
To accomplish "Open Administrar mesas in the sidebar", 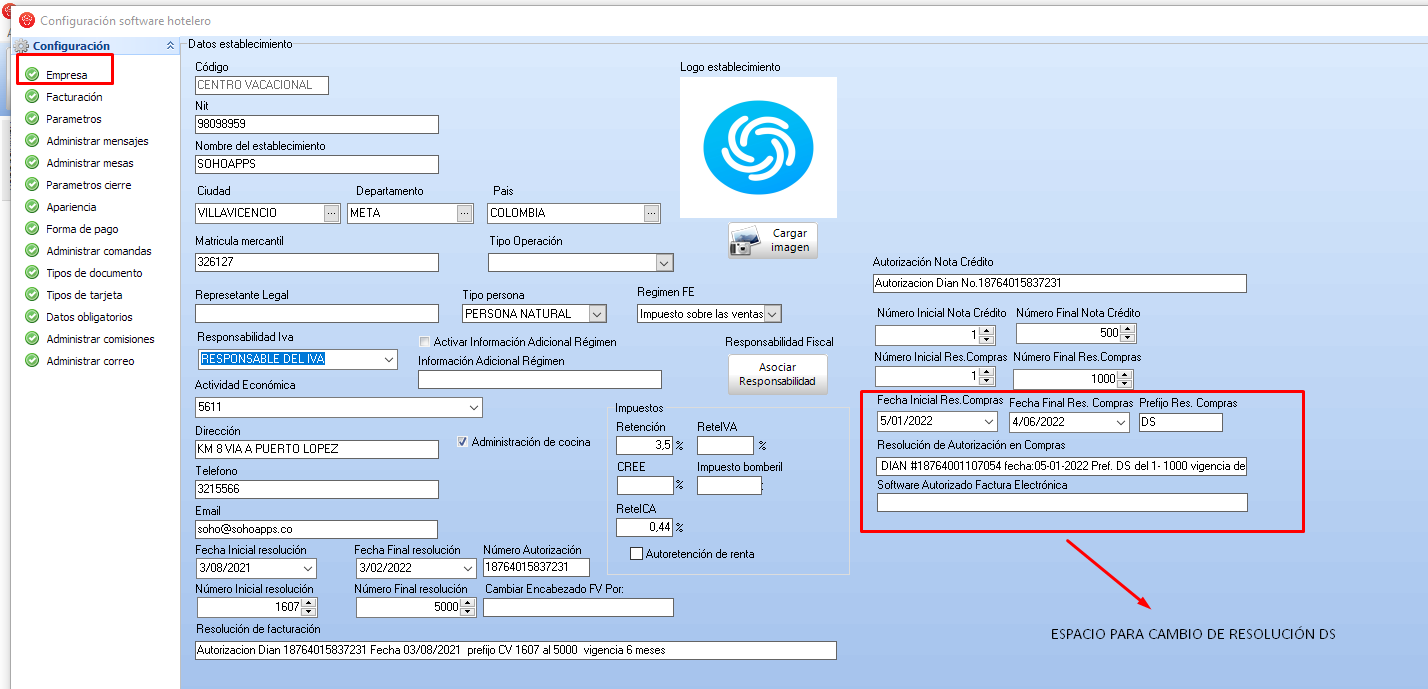I will 89,163.
